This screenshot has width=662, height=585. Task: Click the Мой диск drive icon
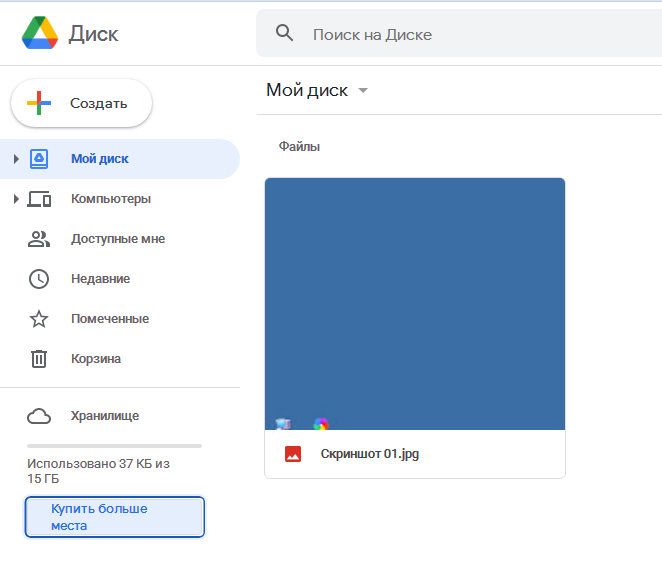click(x=39, y=158)
